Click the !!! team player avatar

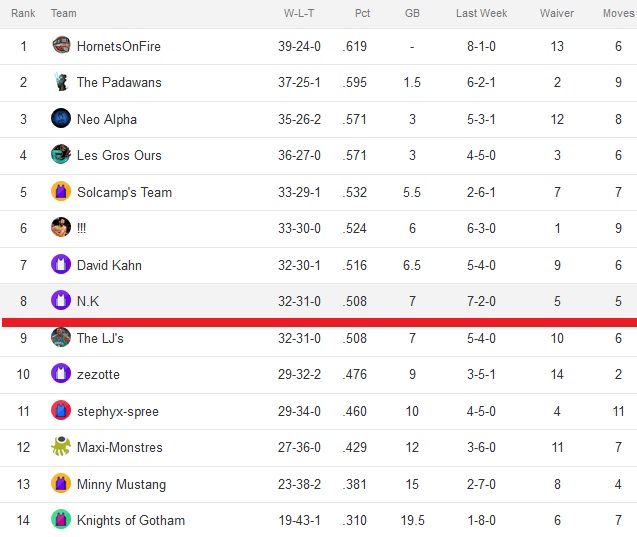tap(61, 227)
